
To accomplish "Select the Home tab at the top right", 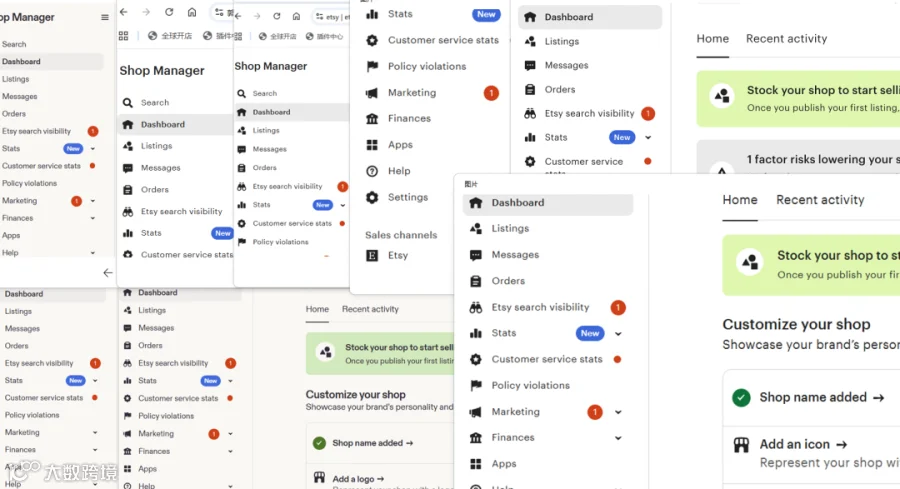I will (712, 38).
